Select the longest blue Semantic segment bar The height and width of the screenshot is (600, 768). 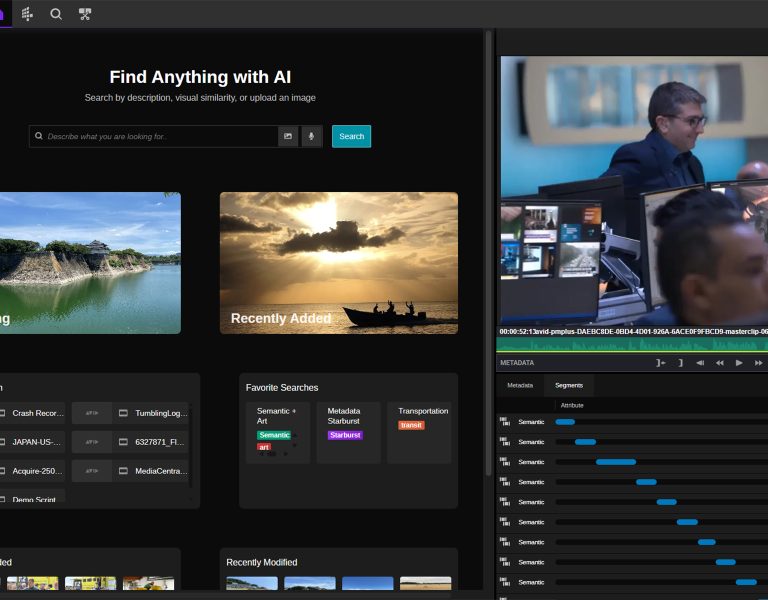616,462
